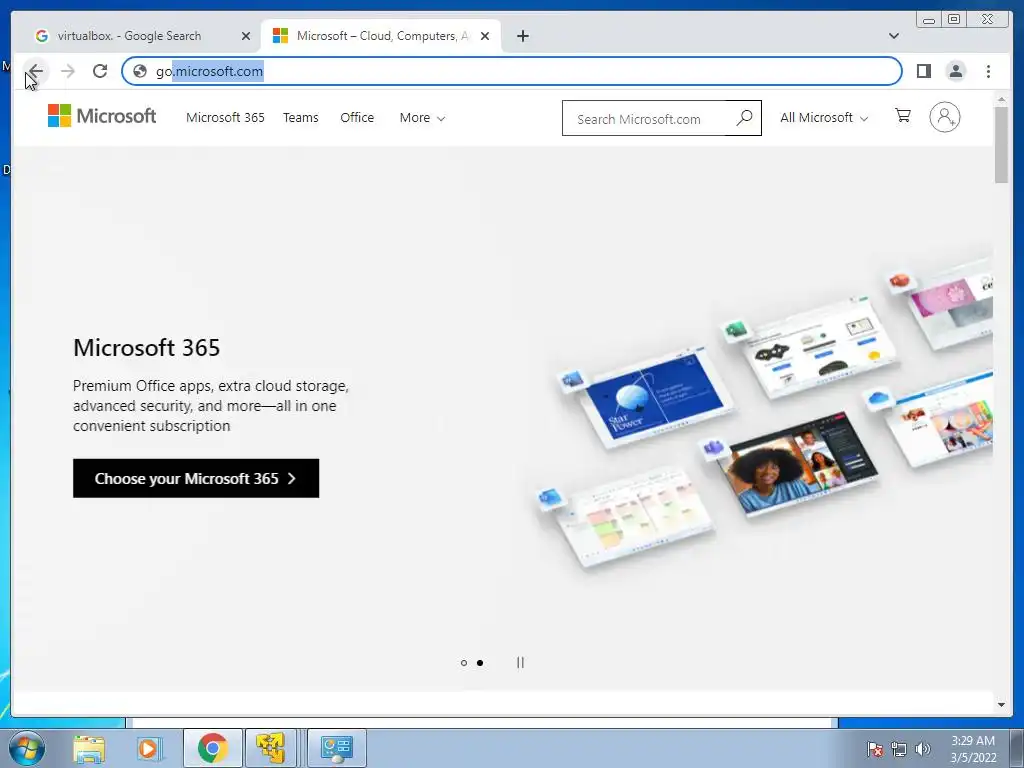This screenshot has height=768, width=1024.
Task: Reload the current page
Action: tap(100, 71)
